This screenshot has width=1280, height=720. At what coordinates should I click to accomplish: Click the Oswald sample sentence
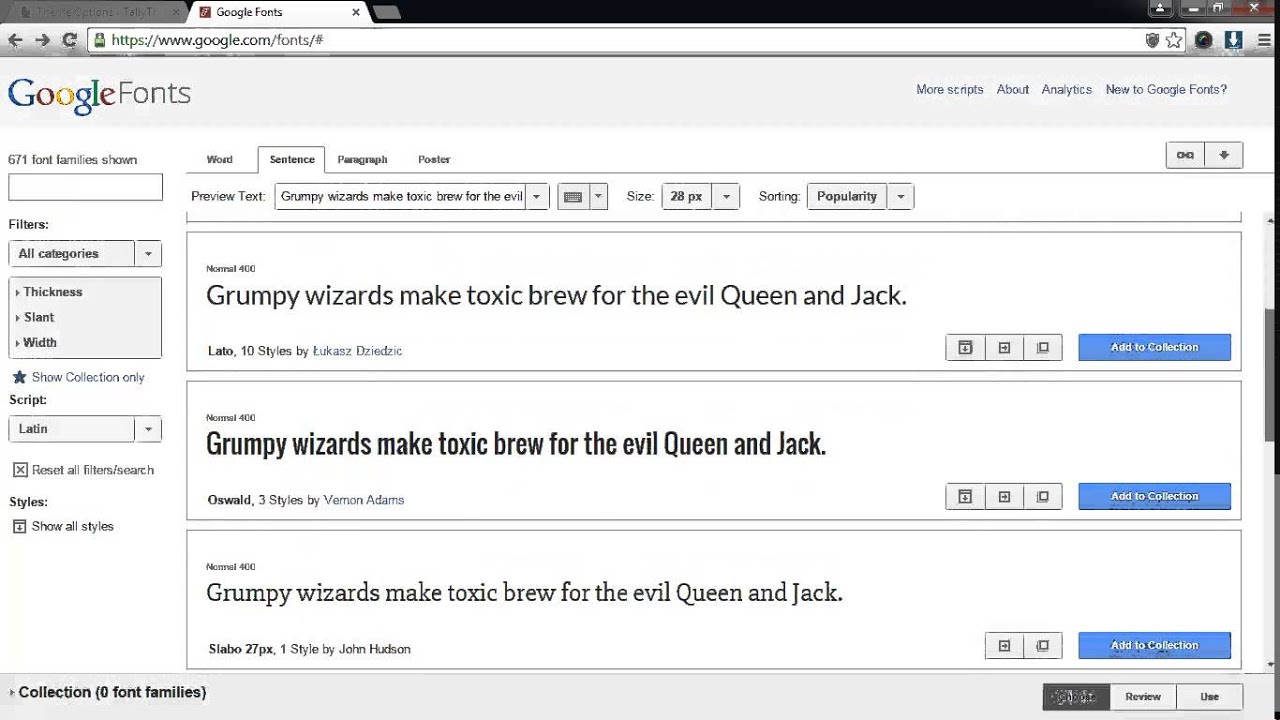(516, 444)
